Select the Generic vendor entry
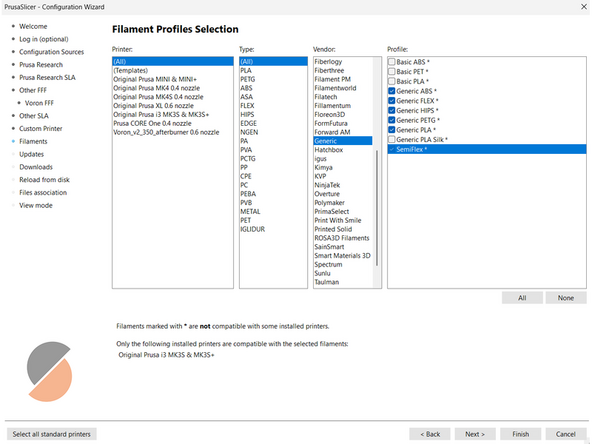The image size is (592, 444). tap(343, 141)
